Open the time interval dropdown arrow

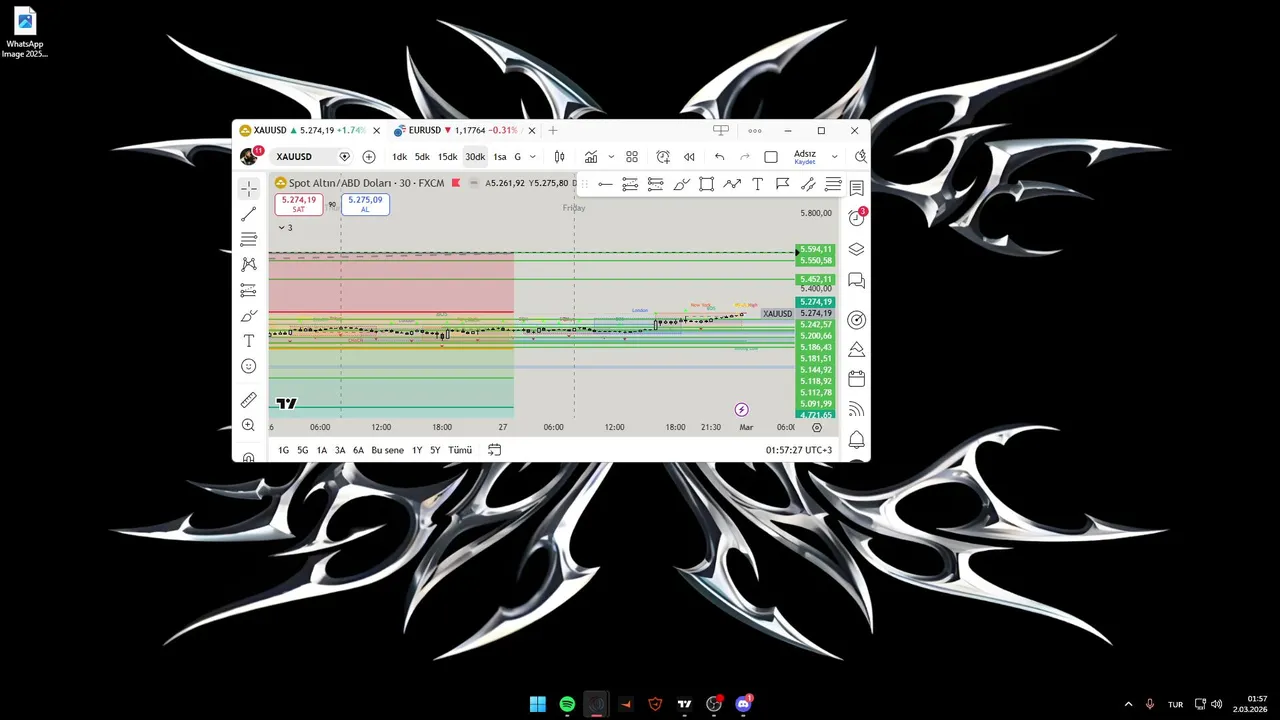coord(532,157)
